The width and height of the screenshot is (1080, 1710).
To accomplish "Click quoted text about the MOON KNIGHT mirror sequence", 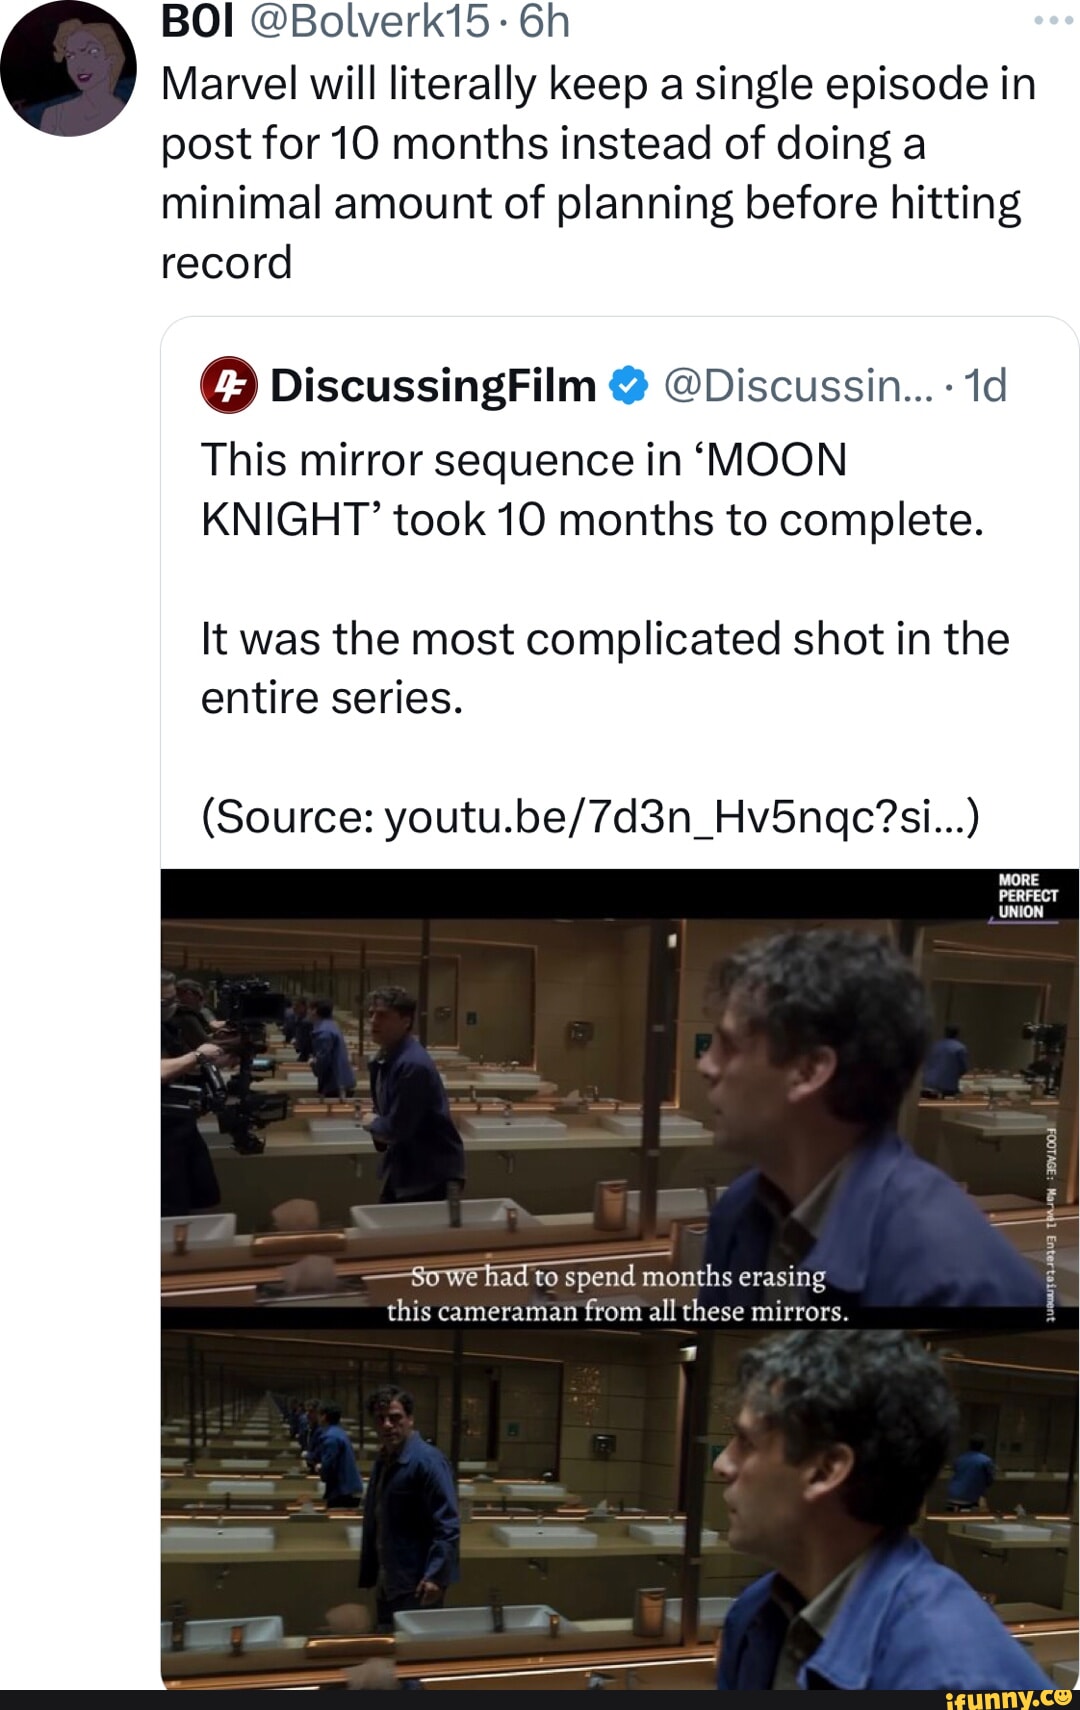I will pos(592,490).
